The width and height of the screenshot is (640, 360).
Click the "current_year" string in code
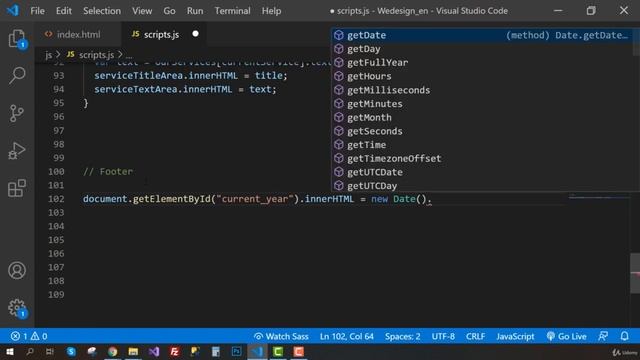[255, 199]
